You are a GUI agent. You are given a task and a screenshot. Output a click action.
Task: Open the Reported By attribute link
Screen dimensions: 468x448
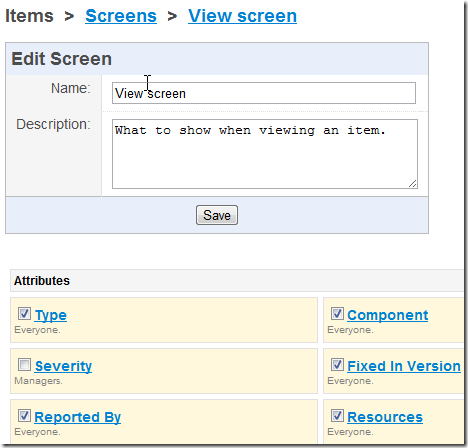pyautogui.click(x=78, y=417)
